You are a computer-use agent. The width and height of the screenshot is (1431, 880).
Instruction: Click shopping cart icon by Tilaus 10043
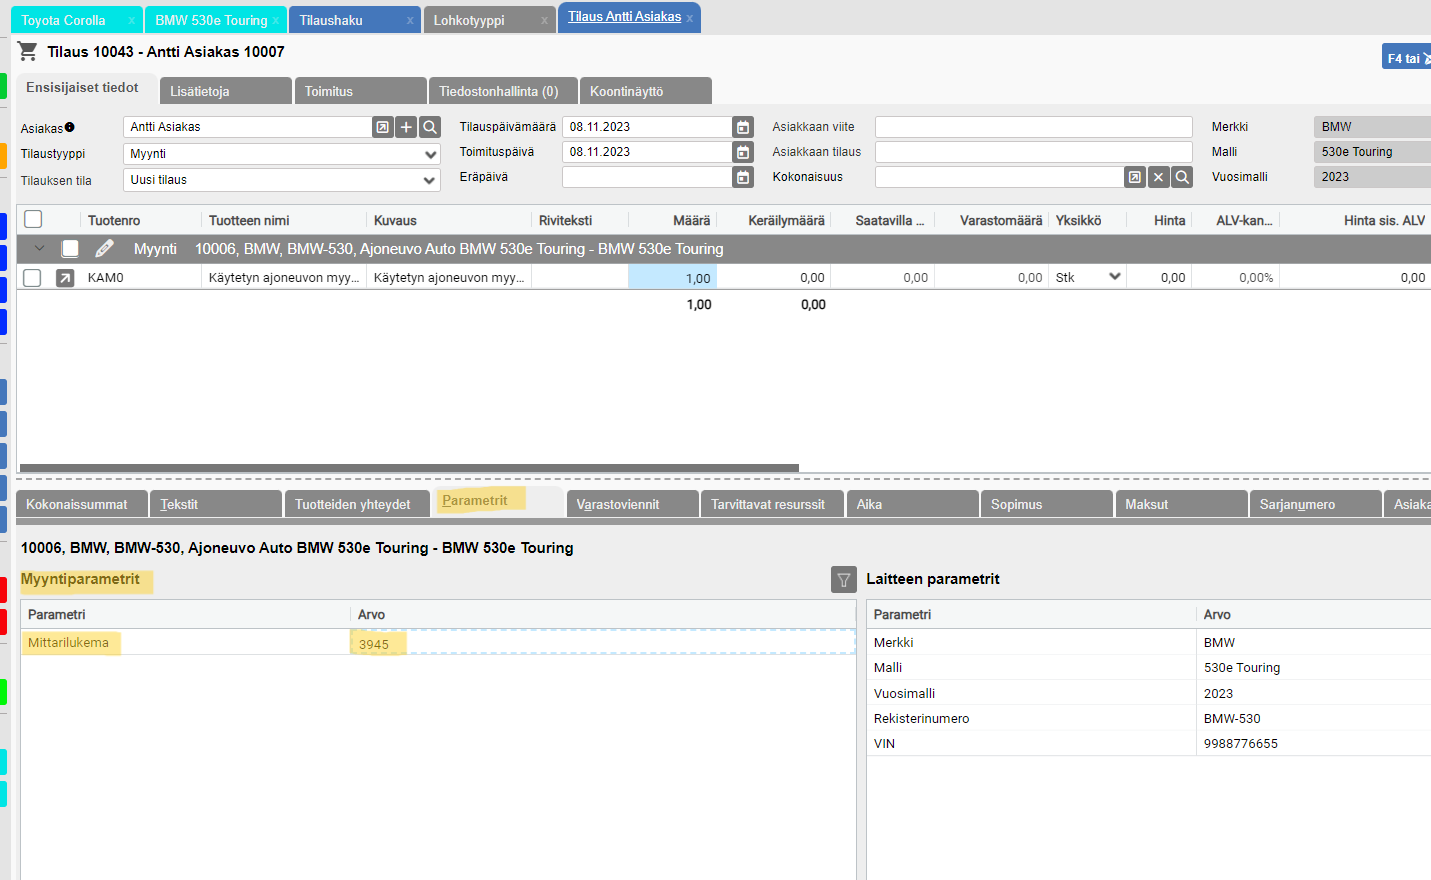click(x=28, y=51)
